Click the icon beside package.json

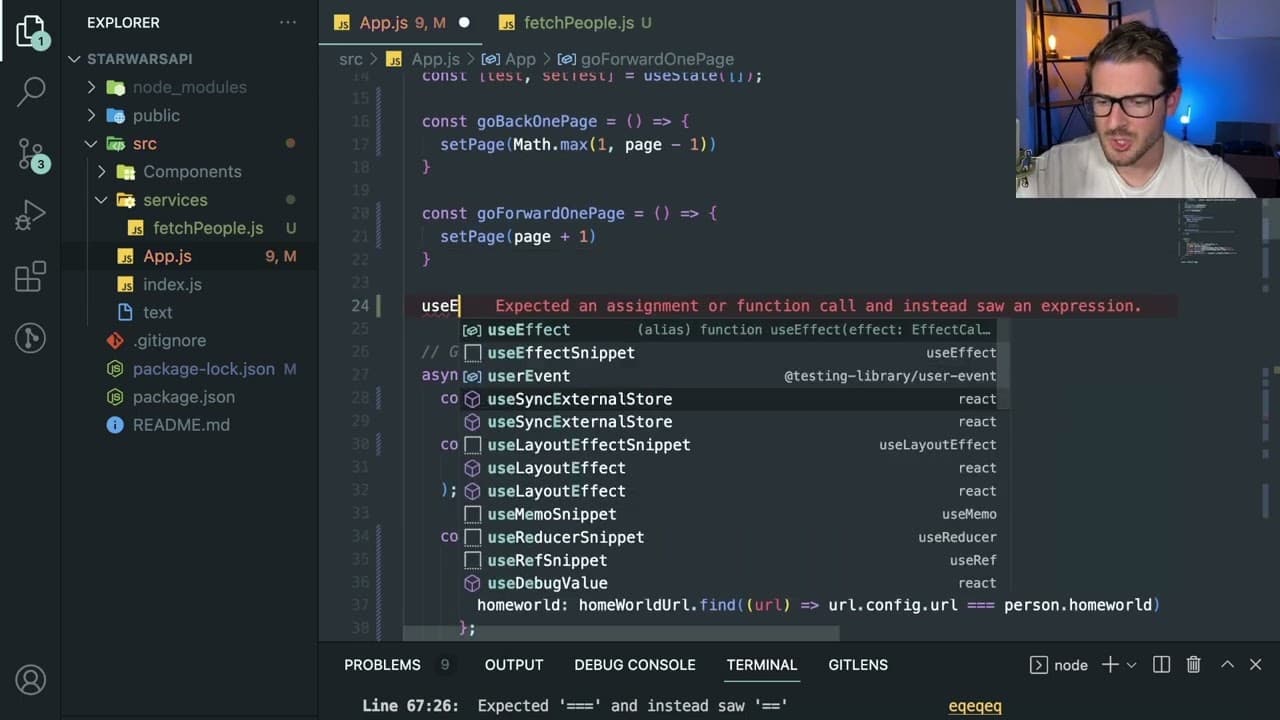pos(115,397)
